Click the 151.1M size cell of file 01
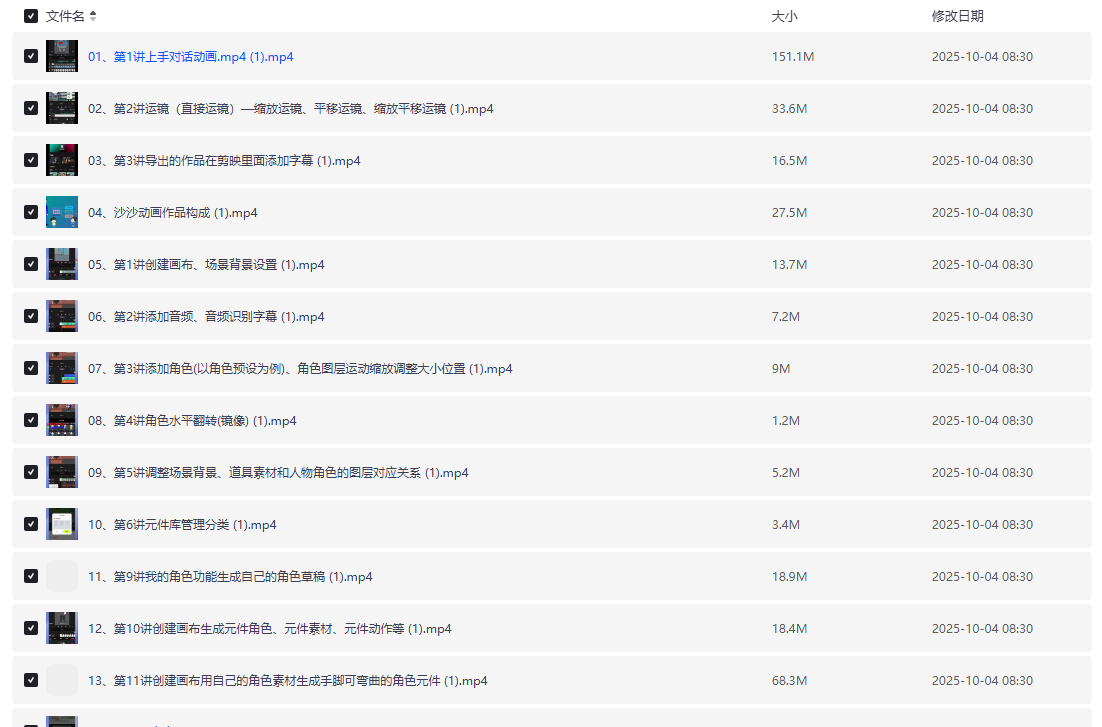The height and width of the screenshot is (727, 1102). click(x=793, y=57)
